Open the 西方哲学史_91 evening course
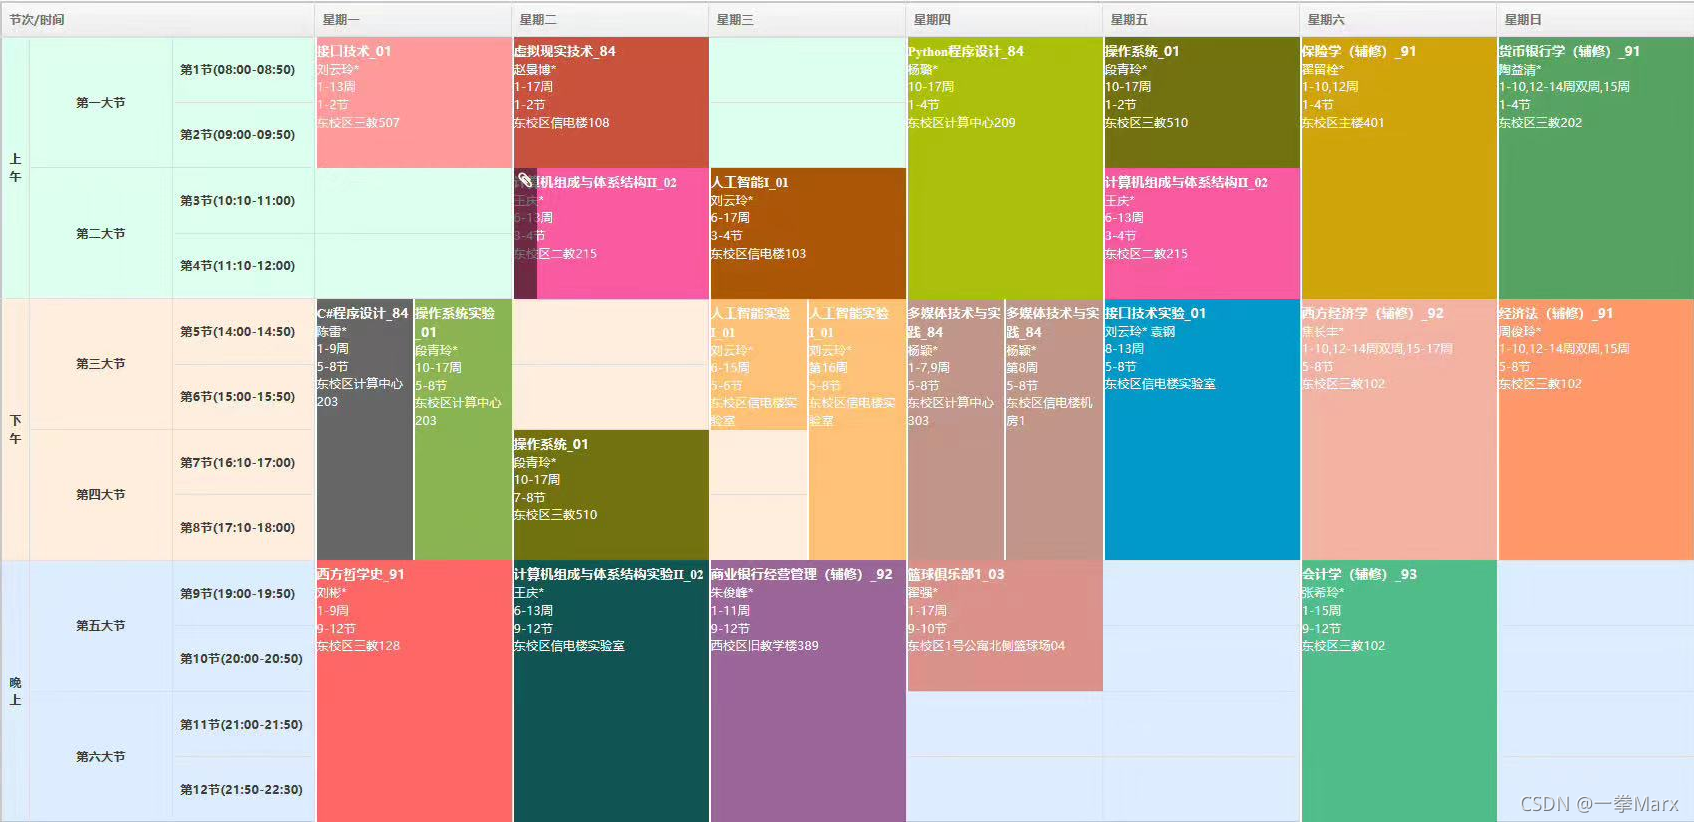The width and height of the screenshot is (1694, 822). coord(414,691)
